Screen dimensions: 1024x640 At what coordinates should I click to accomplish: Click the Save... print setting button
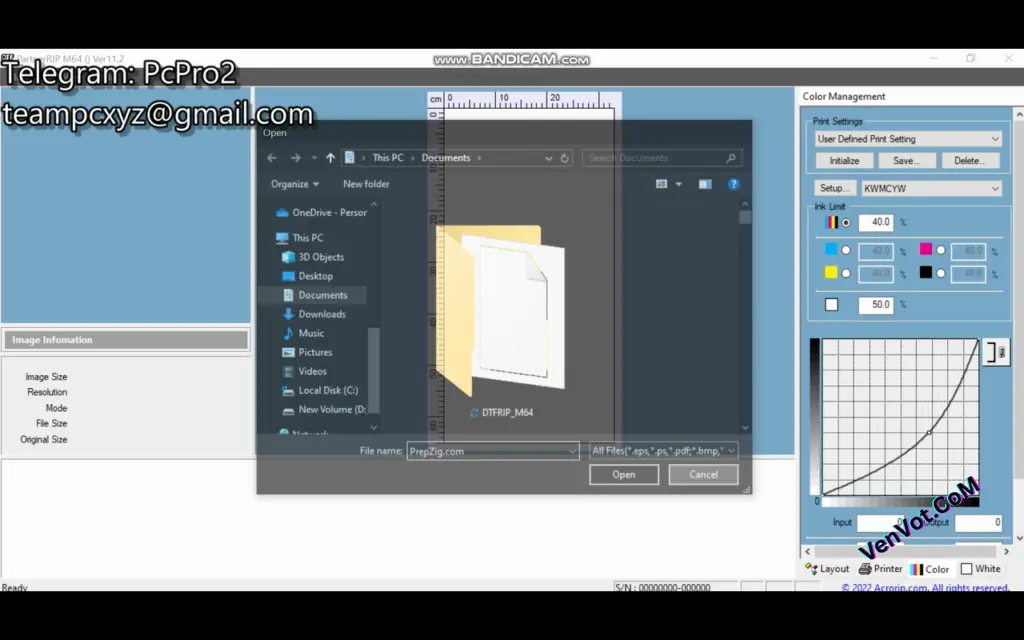click(x=906, y=161)
